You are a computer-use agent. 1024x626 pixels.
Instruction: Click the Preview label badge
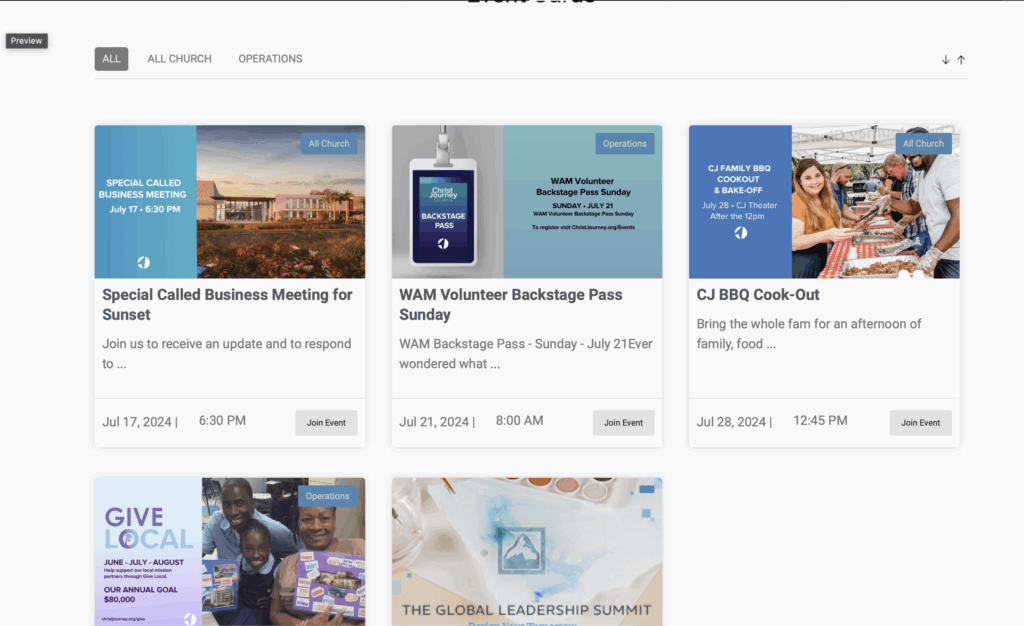coord(27,41)
